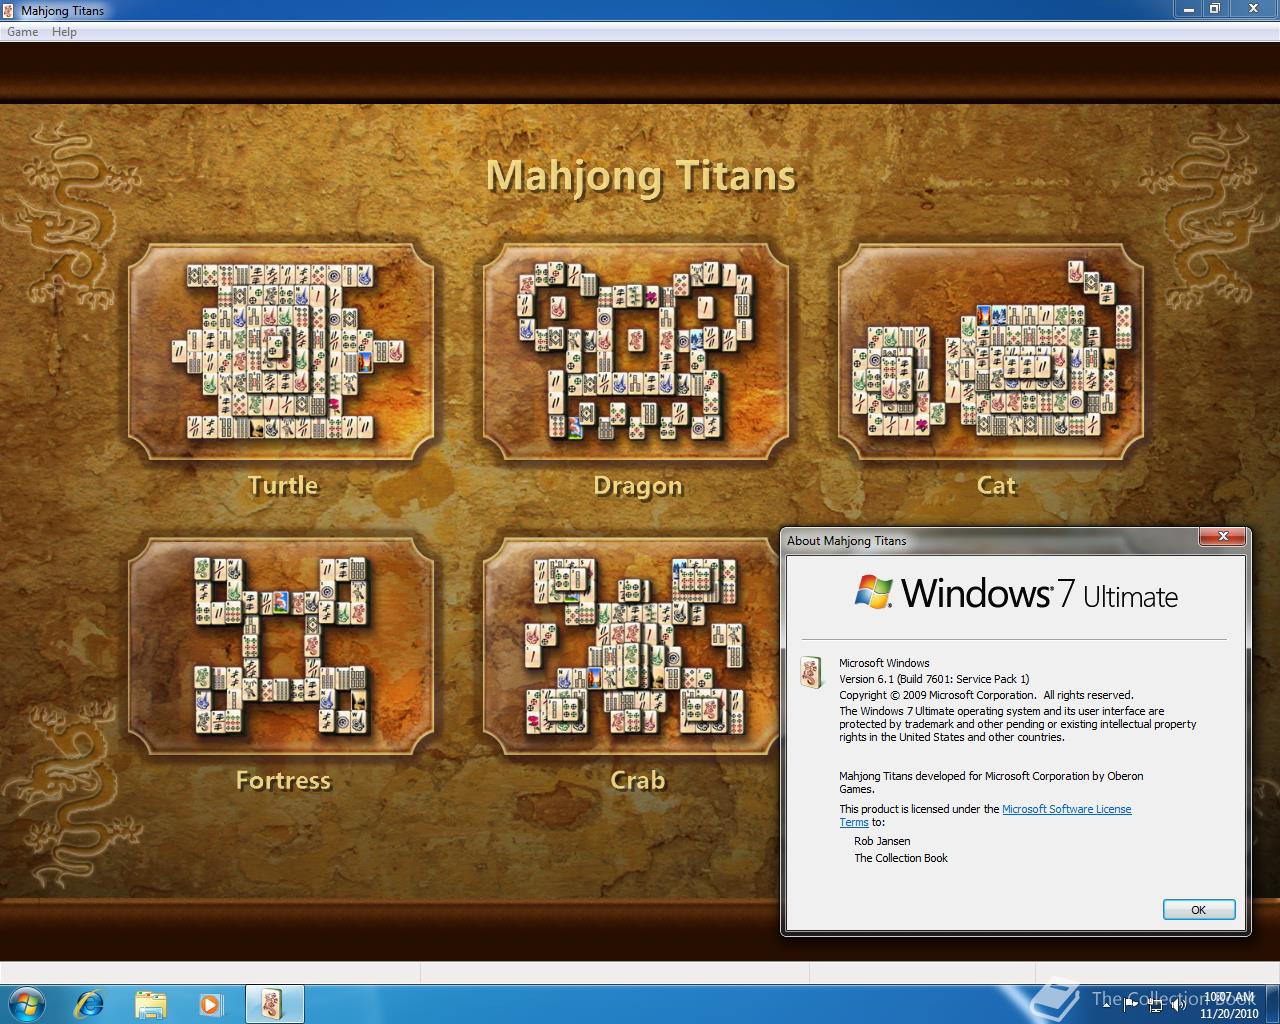
Task: Choose the Dragon tile layout
Action: click(636, 351)
